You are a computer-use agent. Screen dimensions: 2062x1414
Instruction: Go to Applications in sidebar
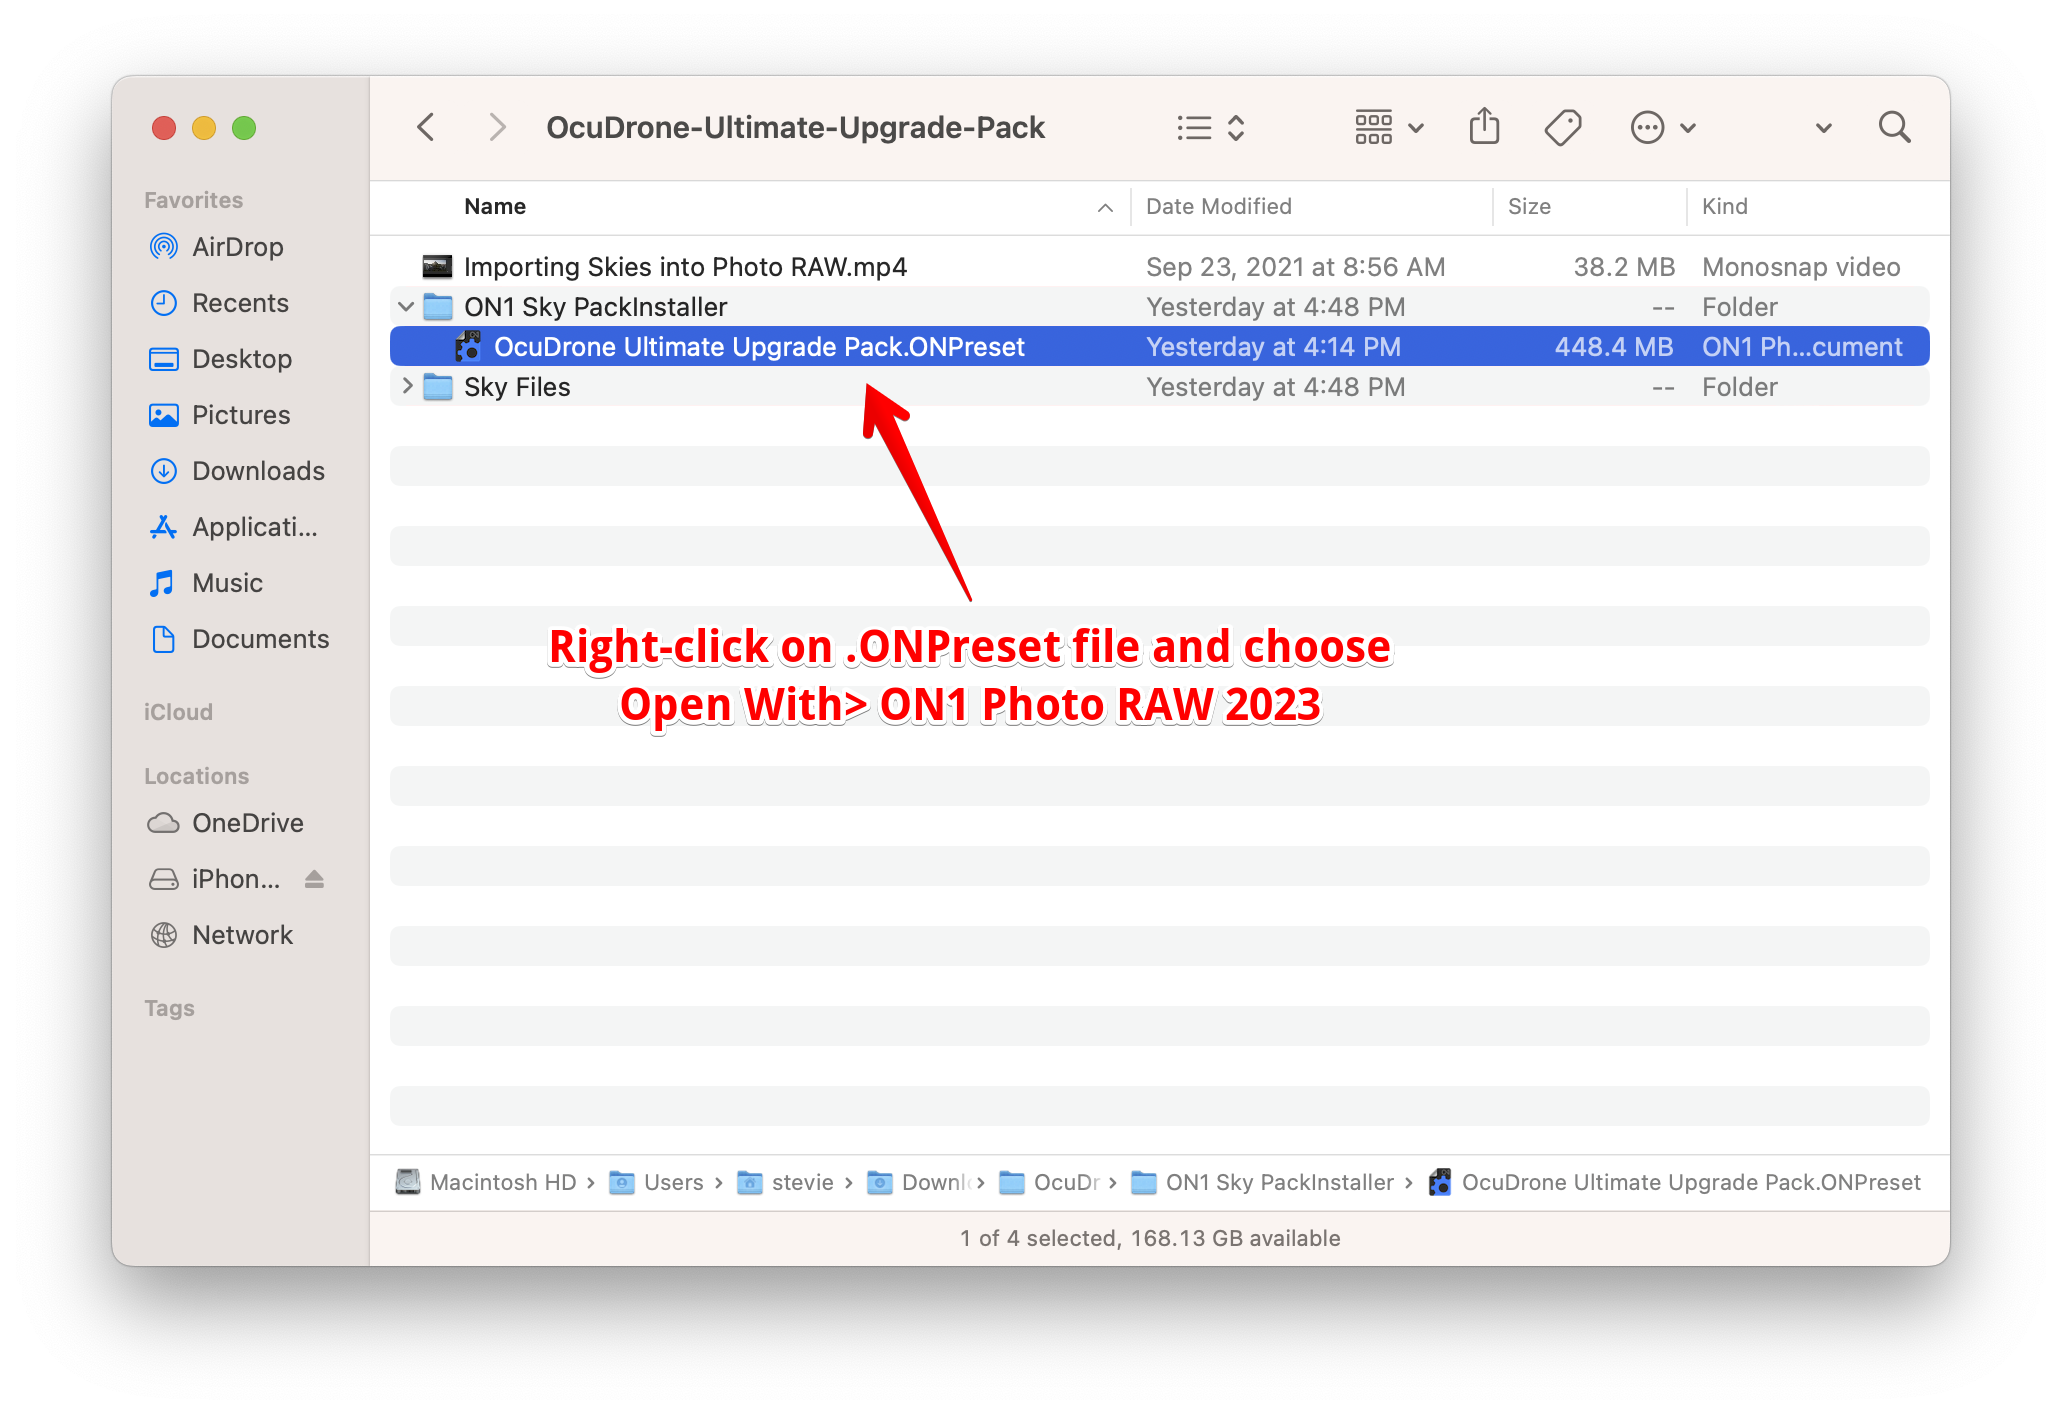coord(254,527)
